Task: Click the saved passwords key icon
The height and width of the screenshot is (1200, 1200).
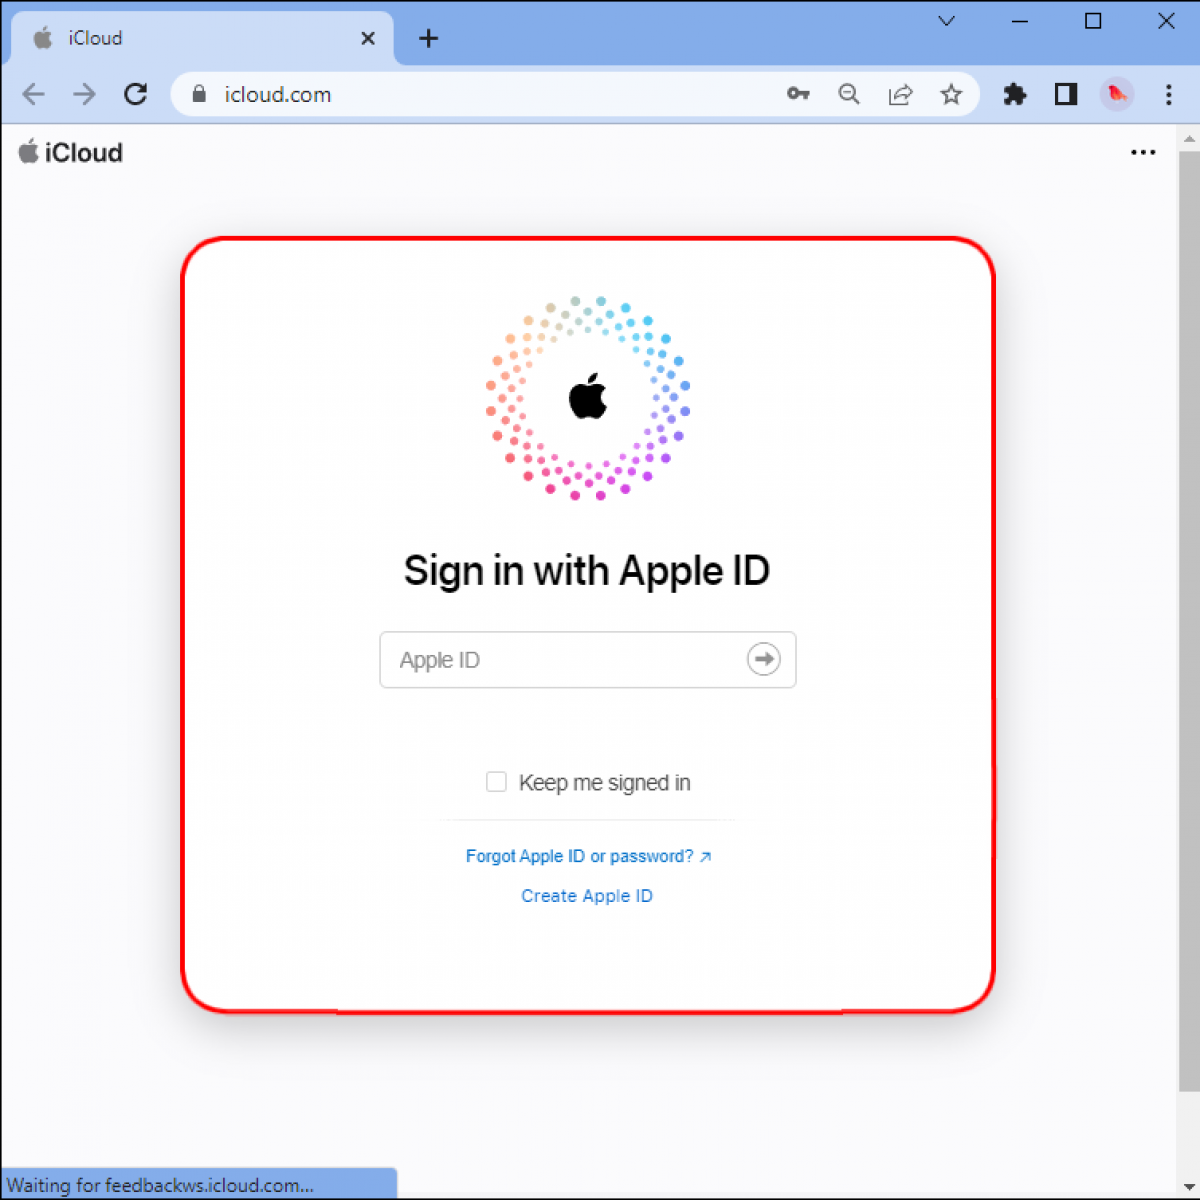Action: pyautogui.click(x=798, y=94)
